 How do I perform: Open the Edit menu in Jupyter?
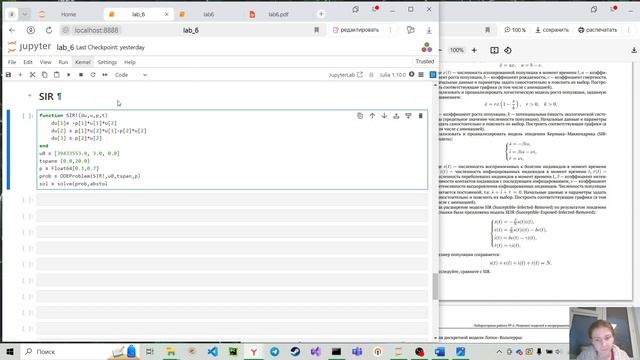pos(28,62)
